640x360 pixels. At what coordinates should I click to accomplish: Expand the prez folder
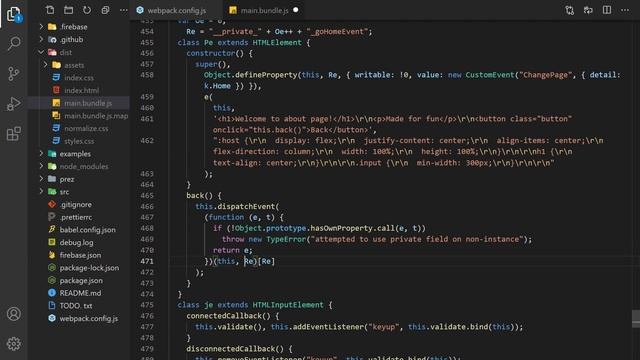(x=41, y=179)
